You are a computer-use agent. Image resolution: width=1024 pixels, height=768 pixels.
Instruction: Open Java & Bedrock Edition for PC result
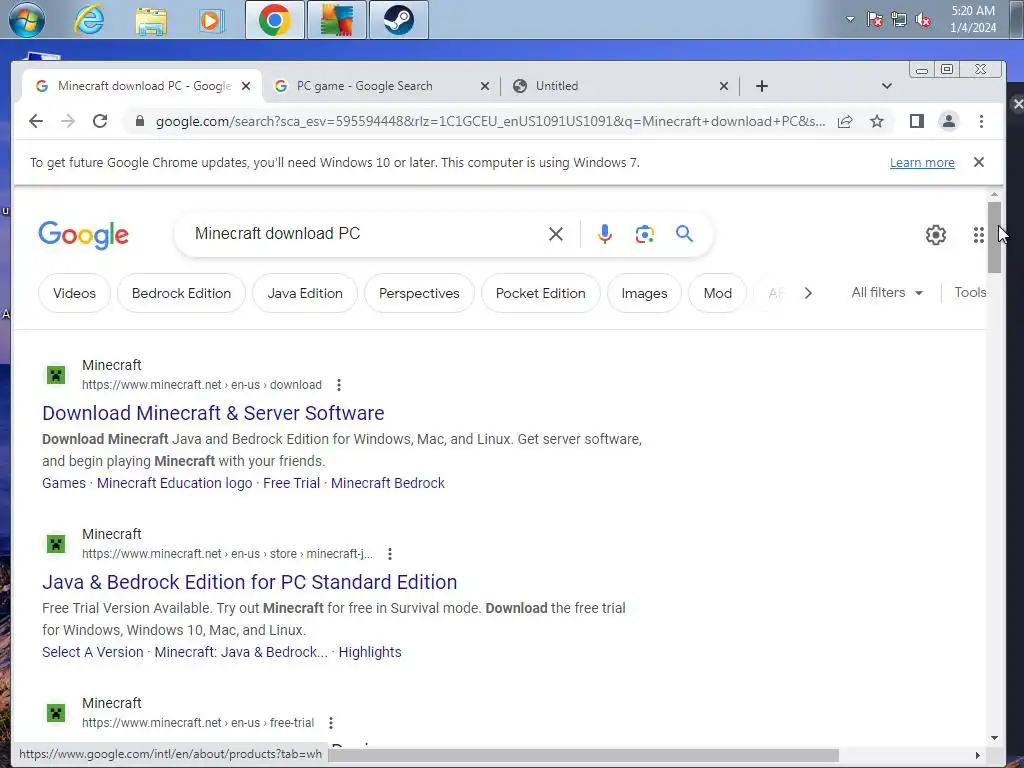pyautogui.click(x=249, y=582)
